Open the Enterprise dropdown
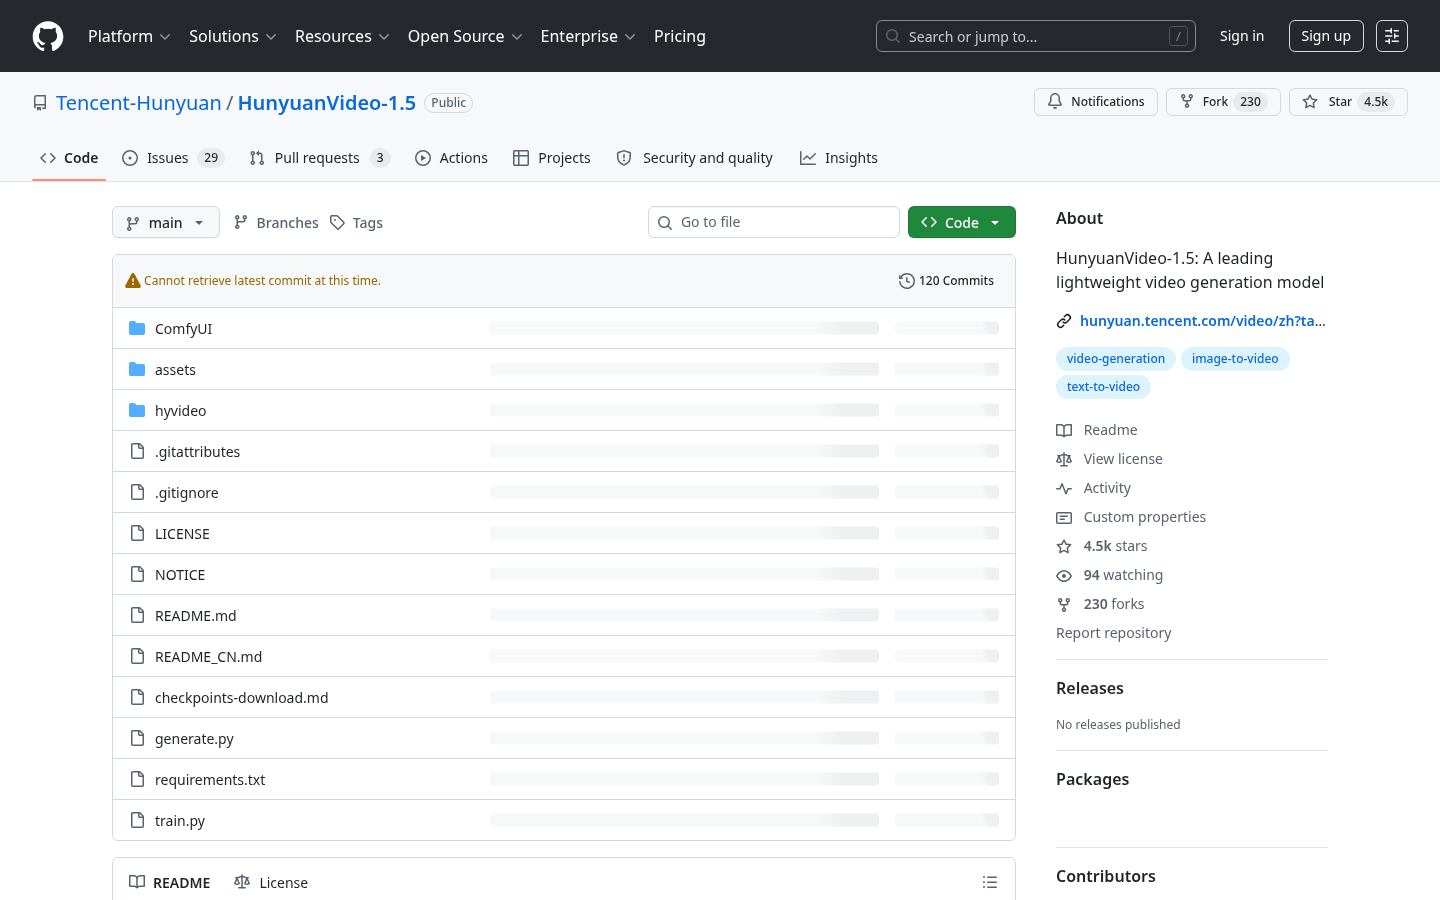This screenshot has height=900, width=1440. [x=588, y=36]
